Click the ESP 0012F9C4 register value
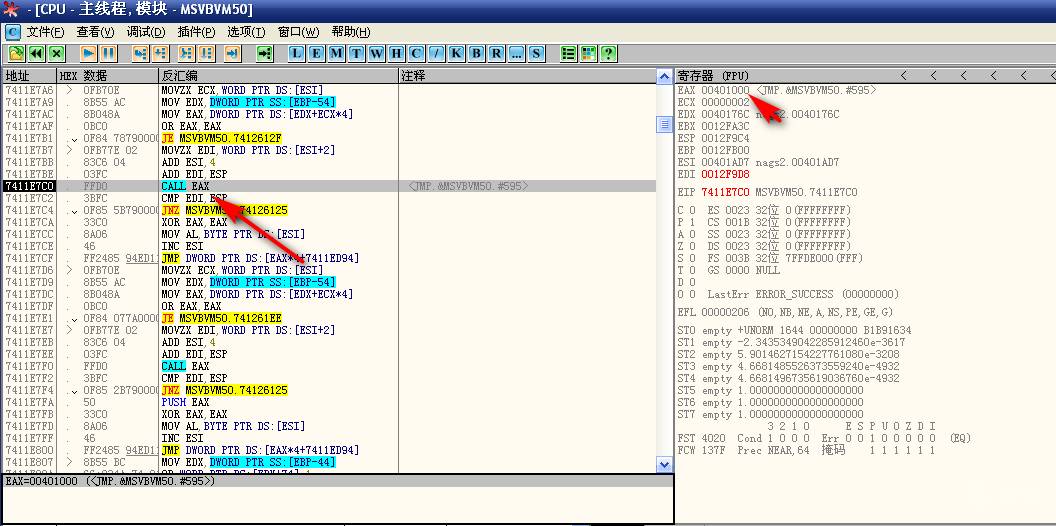This screenshot has height=526, width=1056. click(x=725, y=138)
